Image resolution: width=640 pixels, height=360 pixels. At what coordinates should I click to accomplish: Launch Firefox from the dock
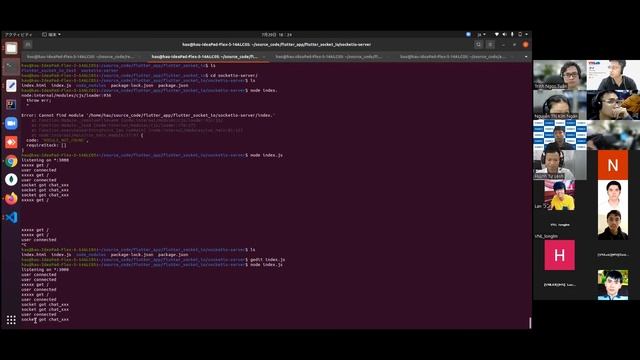pyautogui.click(x=11, y=198)
